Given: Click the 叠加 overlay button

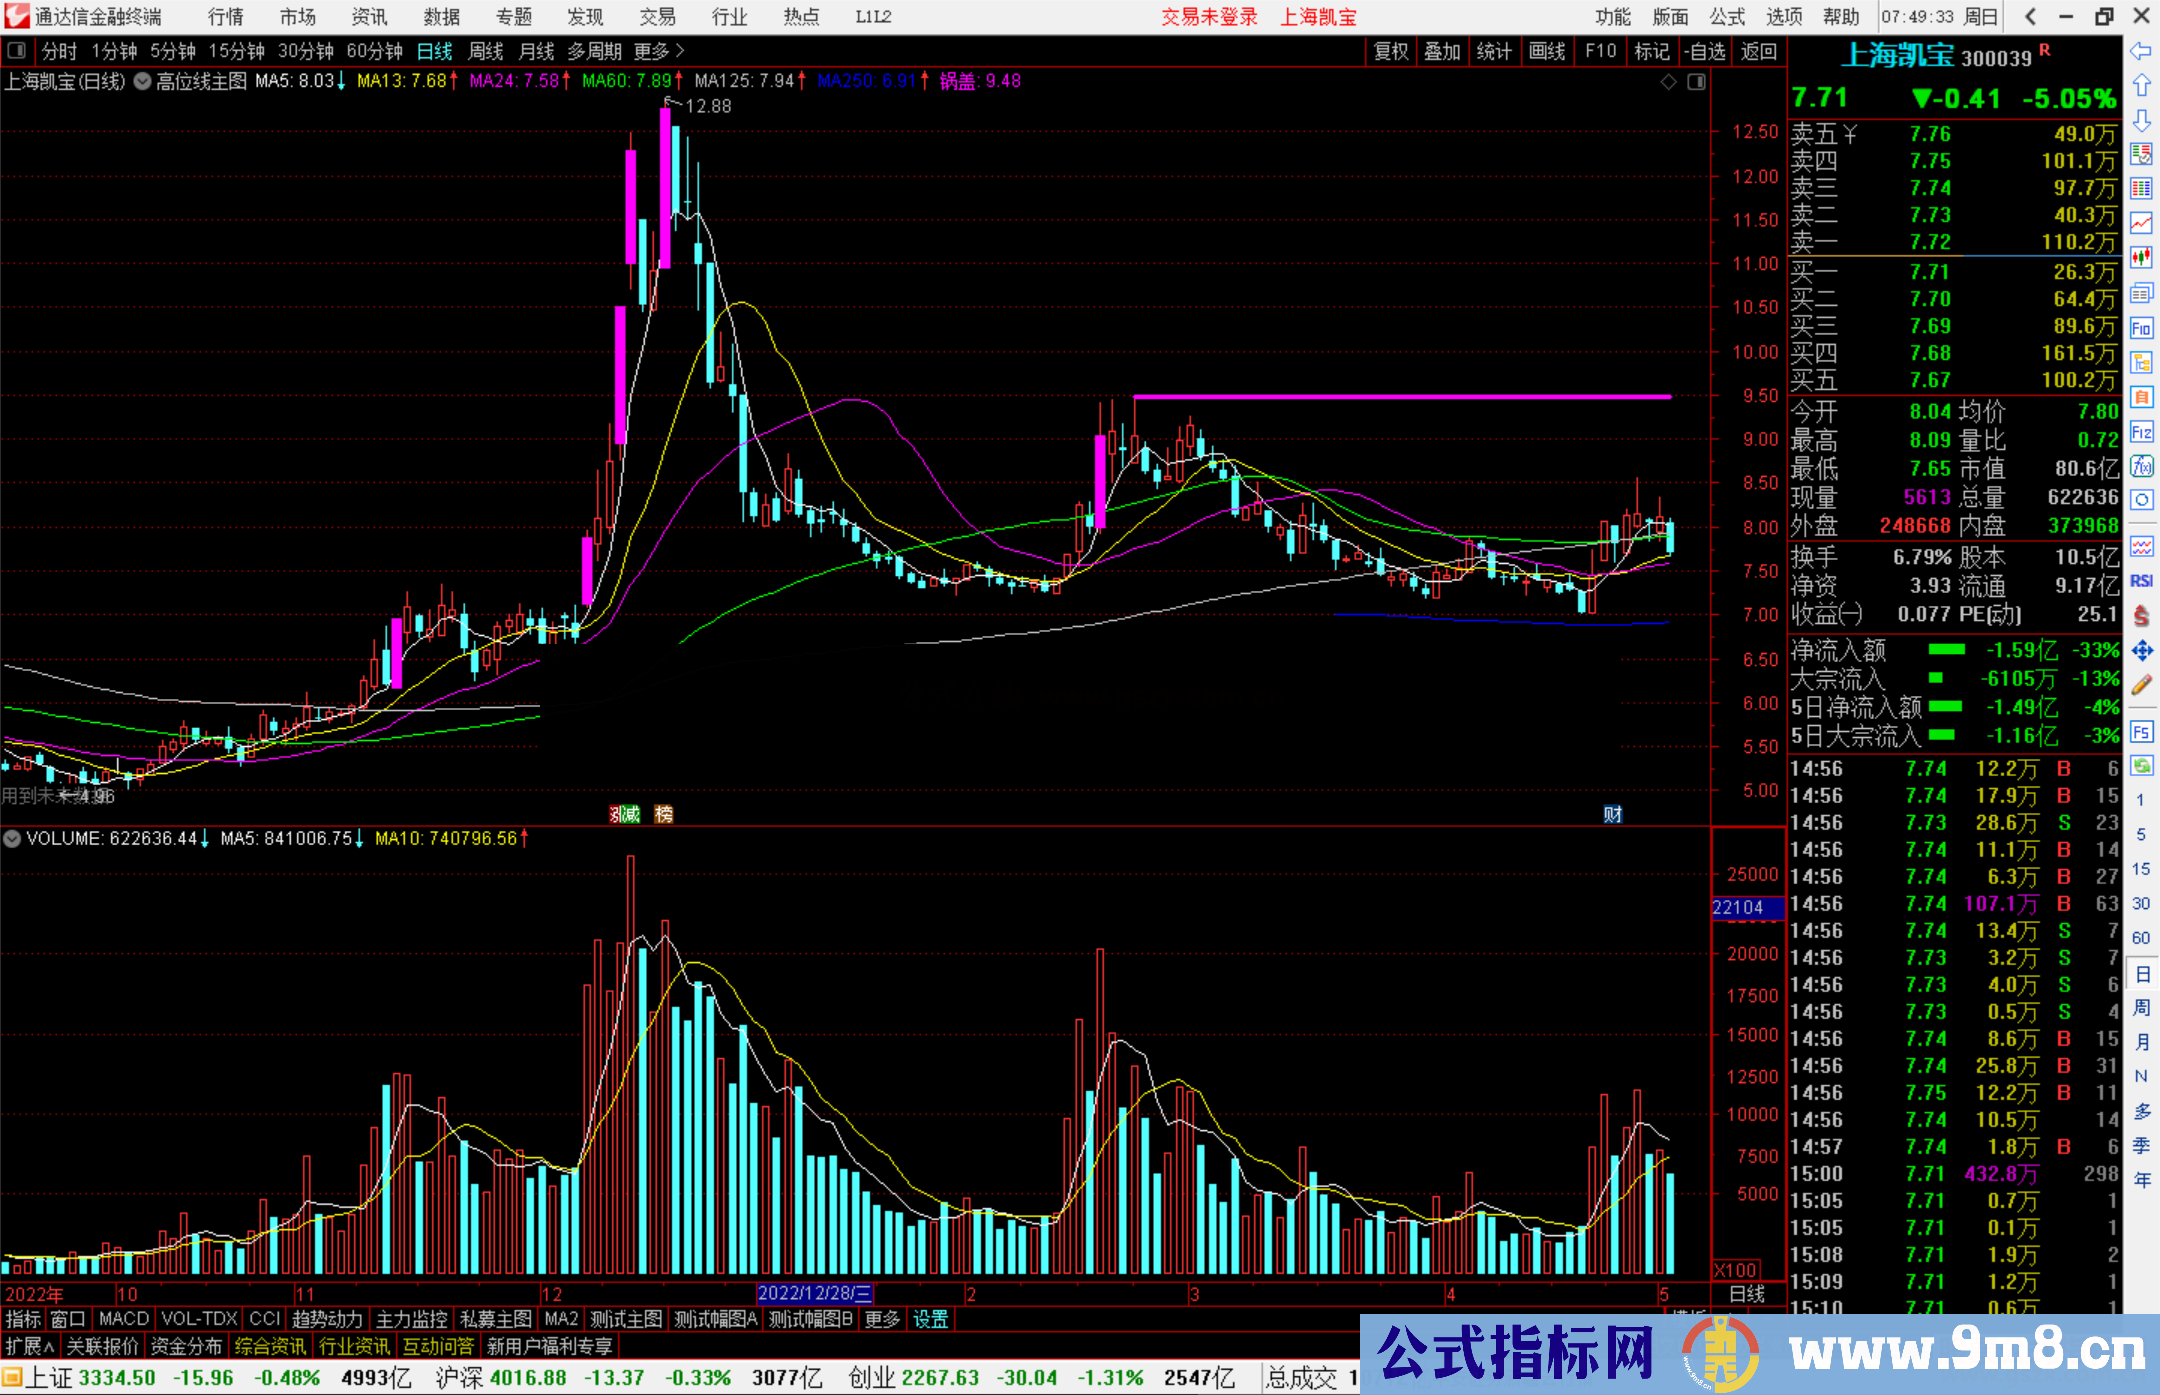Looking at the screenshot, I should (1443, 51).
